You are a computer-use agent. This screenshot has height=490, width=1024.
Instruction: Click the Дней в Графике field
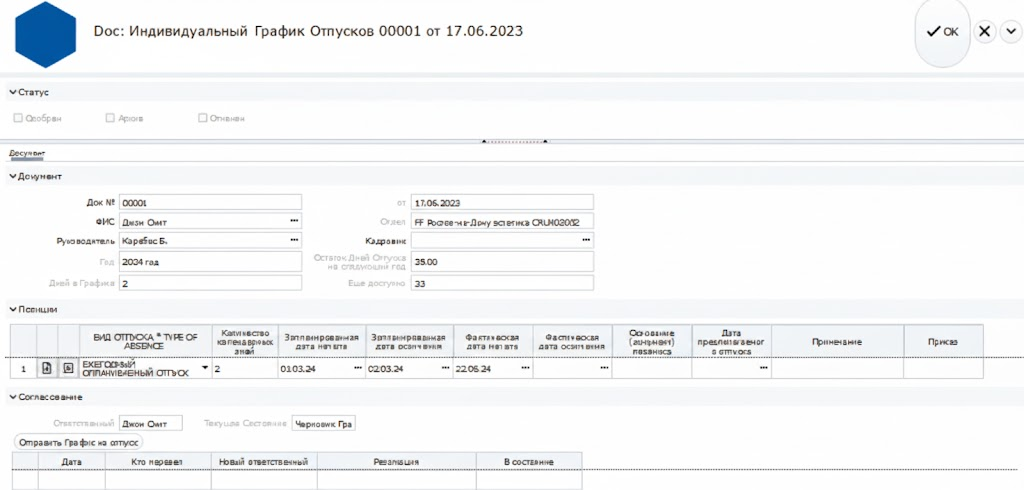point(210,284)
